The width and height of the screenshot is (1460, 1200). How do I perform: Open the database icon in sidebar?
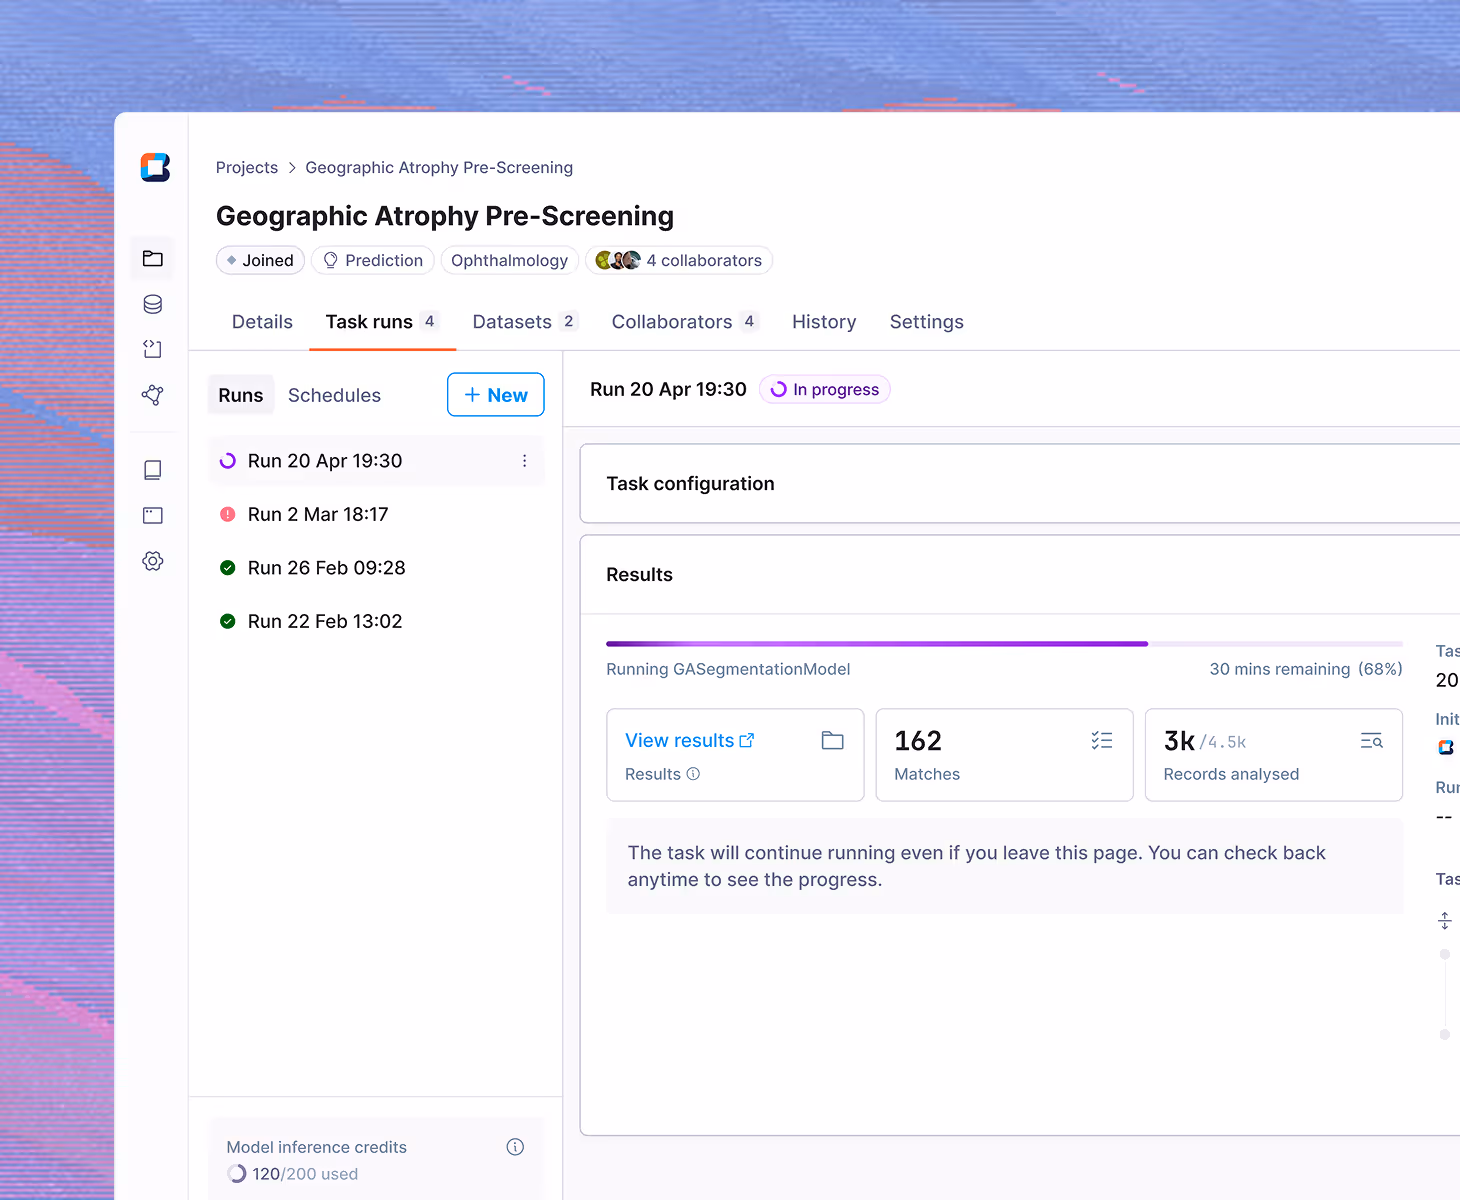click(153, 304)
